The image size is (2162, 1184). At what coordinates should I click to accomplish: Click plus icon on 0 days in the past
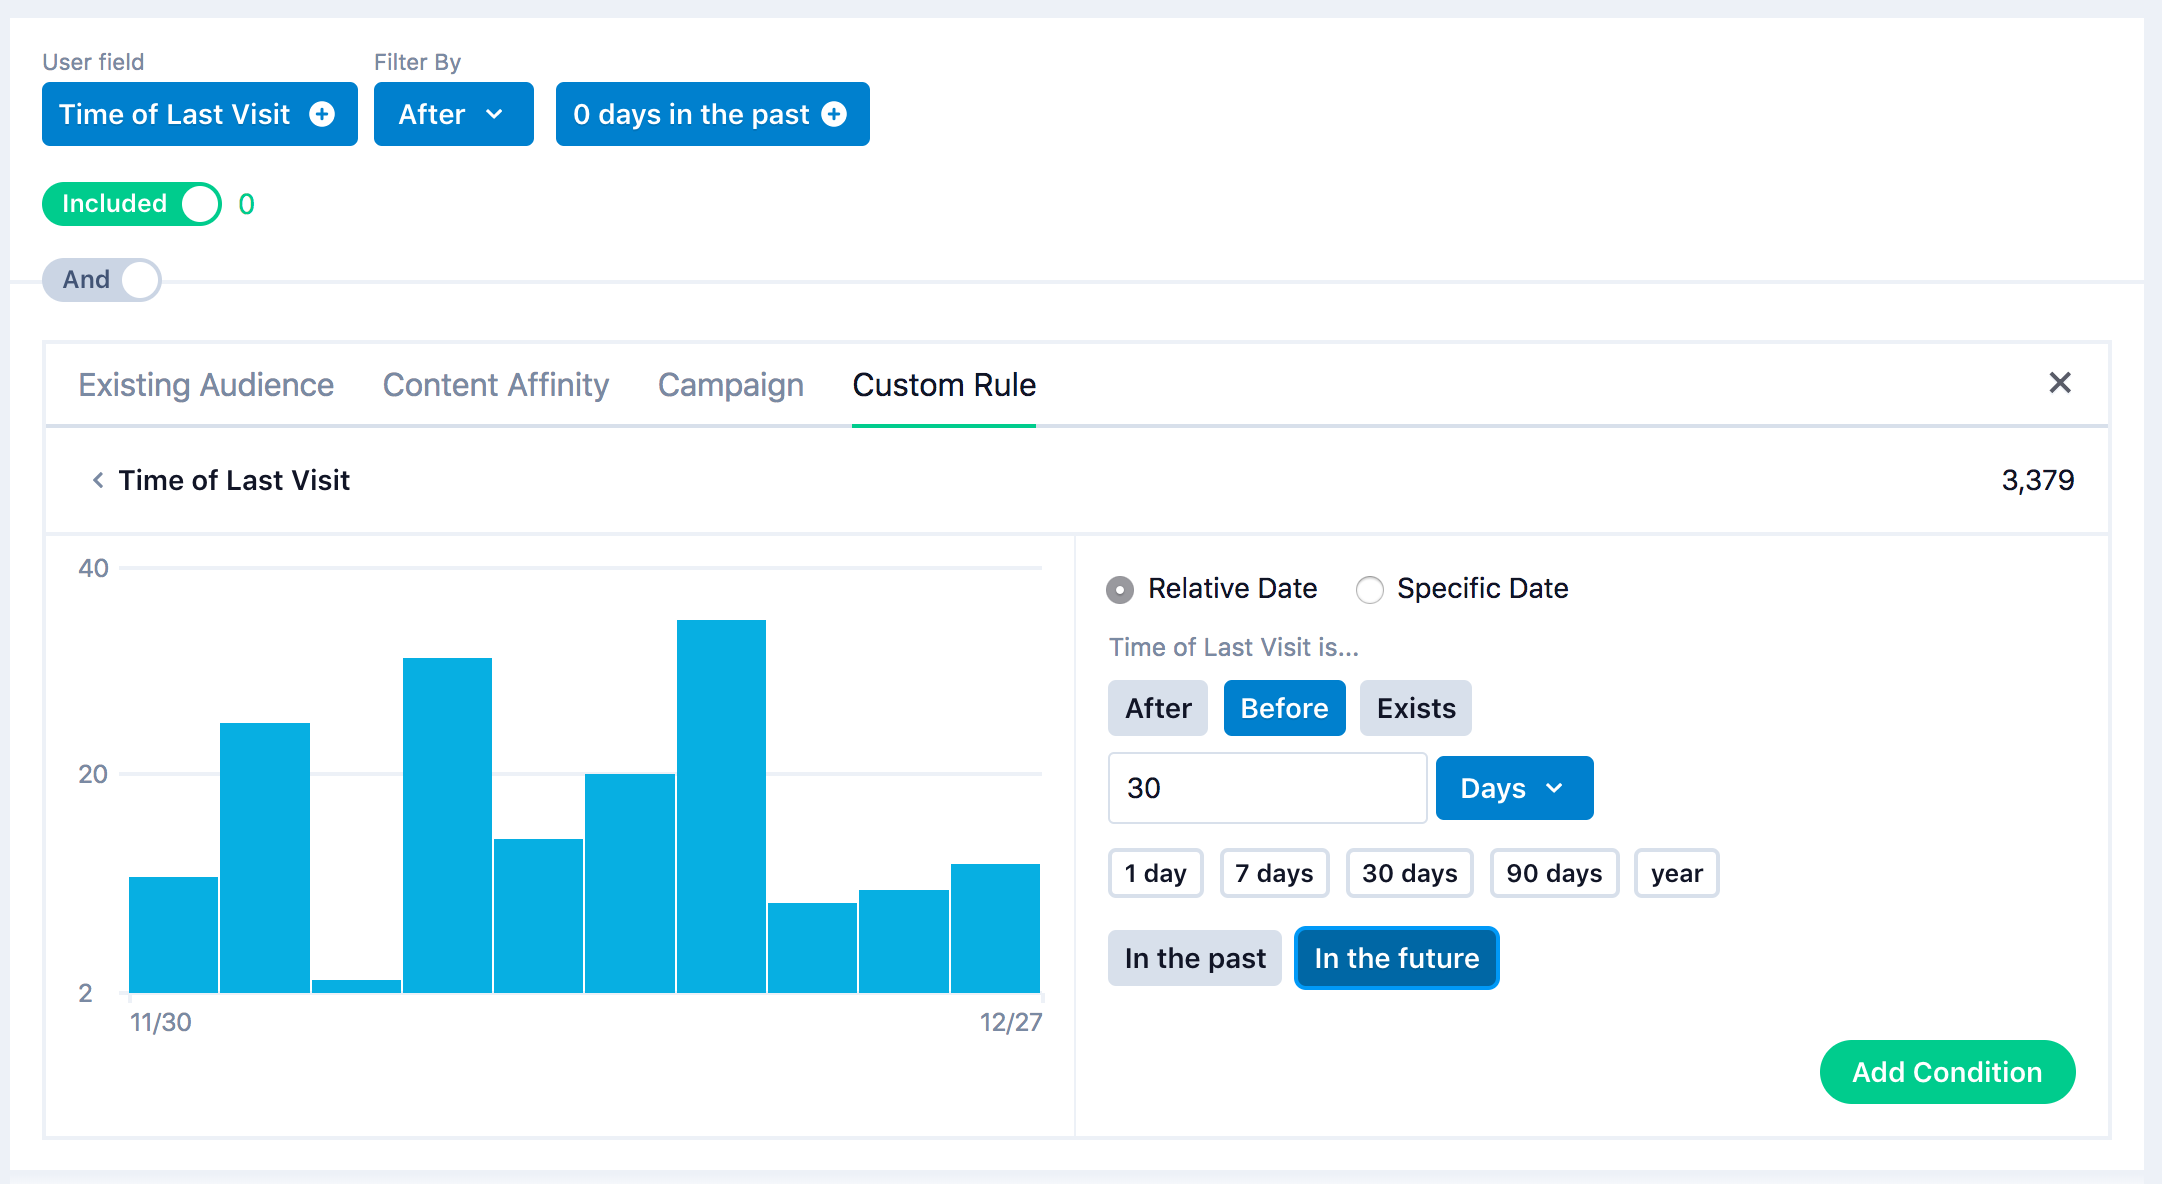coord(834,115)
